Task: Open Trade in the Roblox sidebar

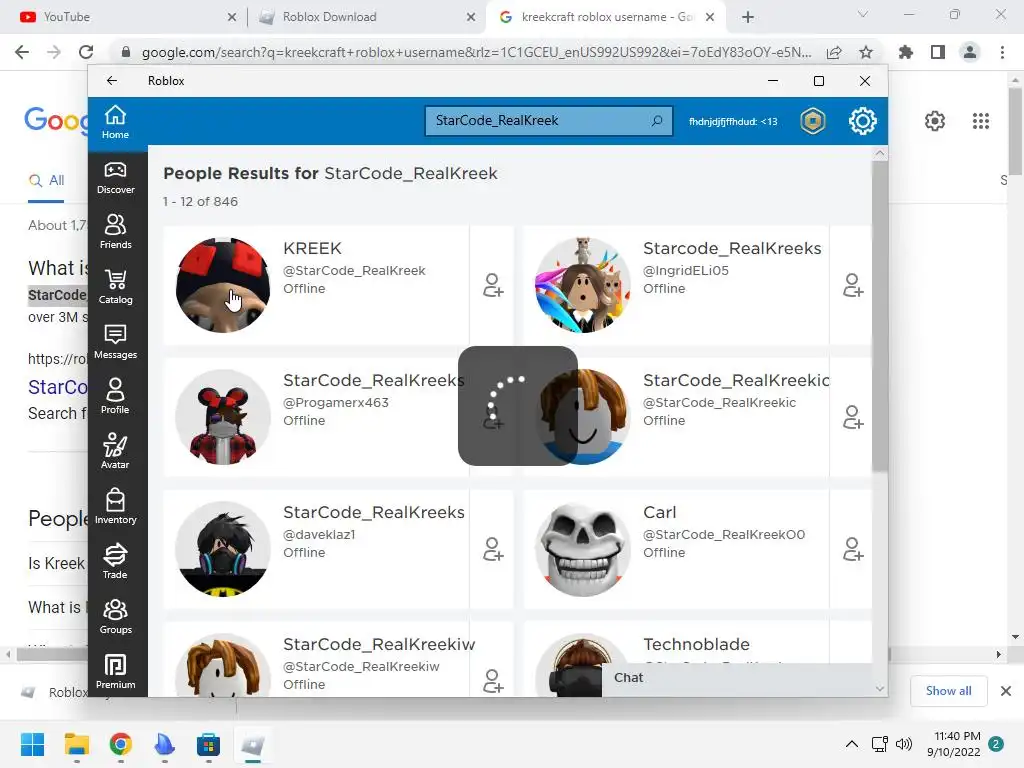Action: (115, 562)
